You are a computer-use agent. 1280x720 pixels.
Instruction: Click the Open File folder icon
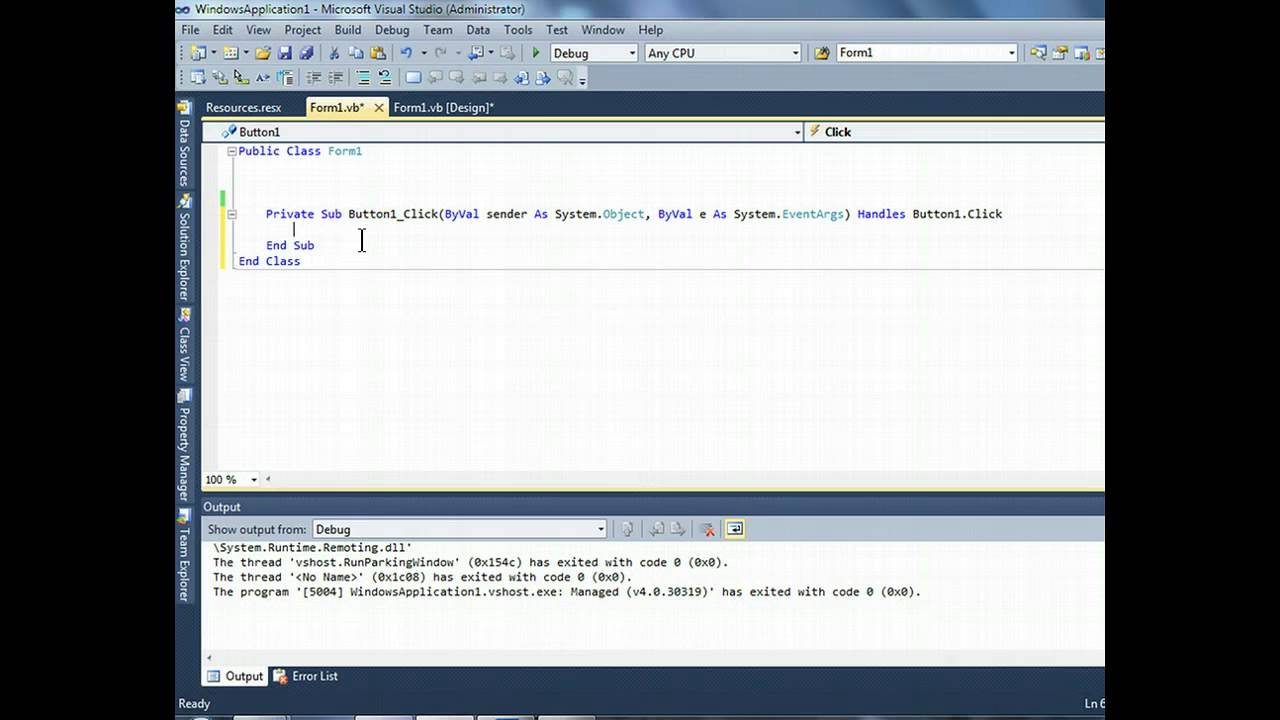(263, 53)
